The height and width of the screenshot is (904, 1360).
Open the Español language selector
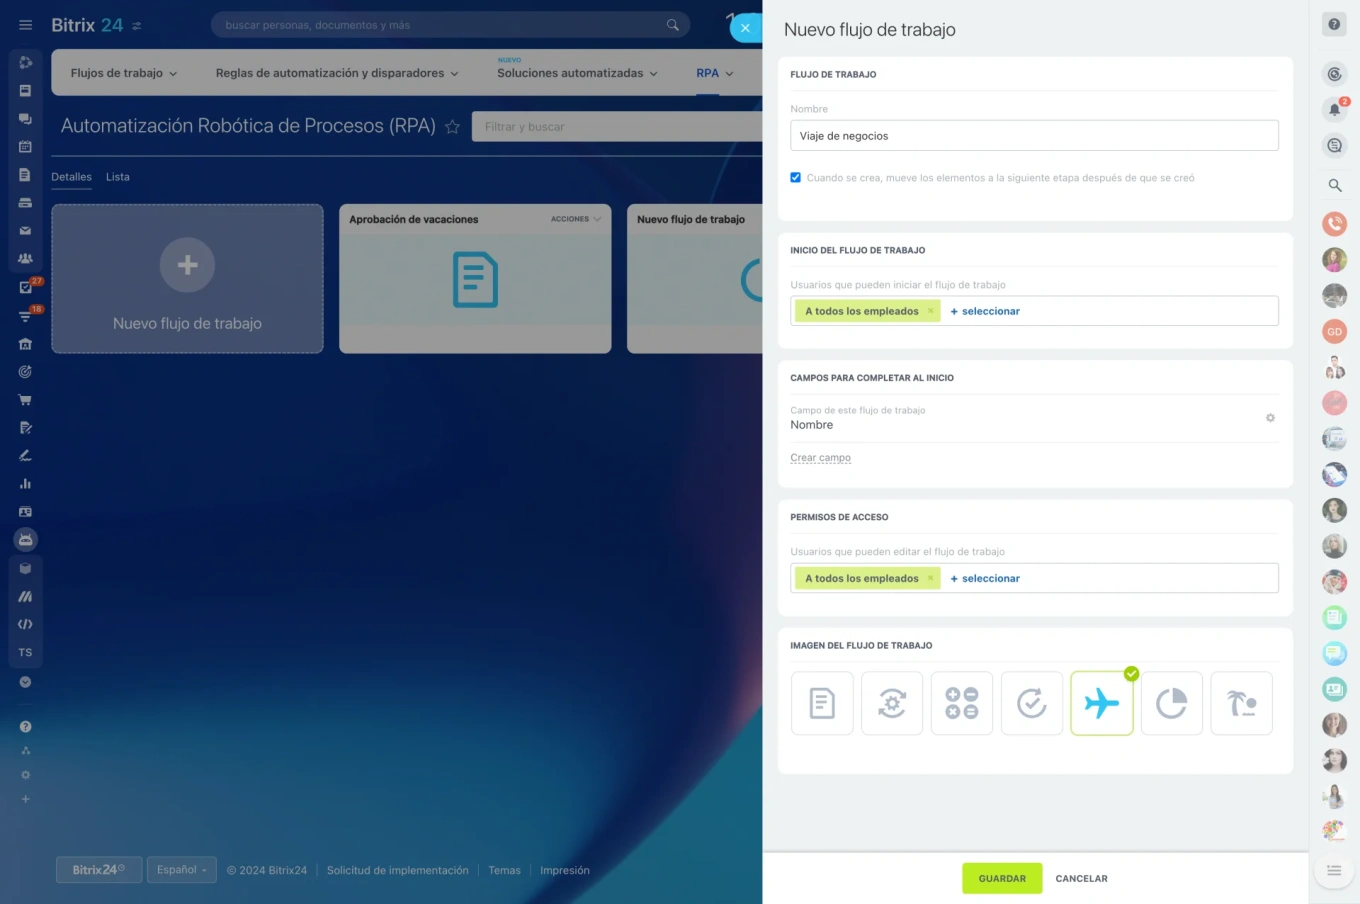tap(182, 870)
